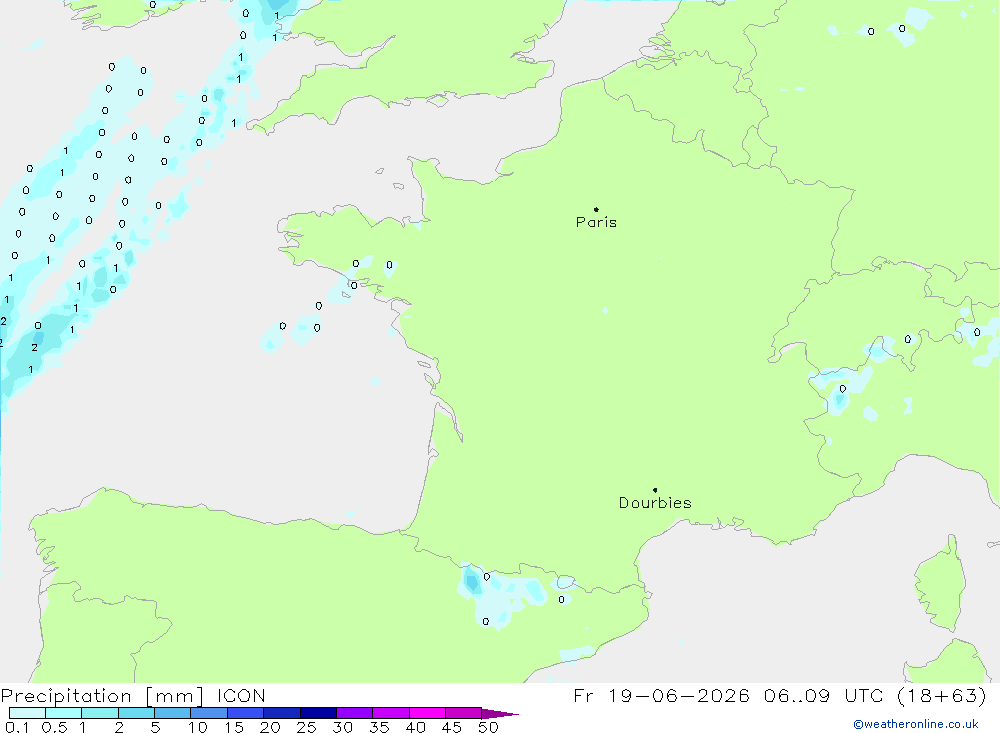The width and height of the screenshot is (1000, 733).
Task: Click the lightest cyan legend swatch at 0.1
Action: 27,713
